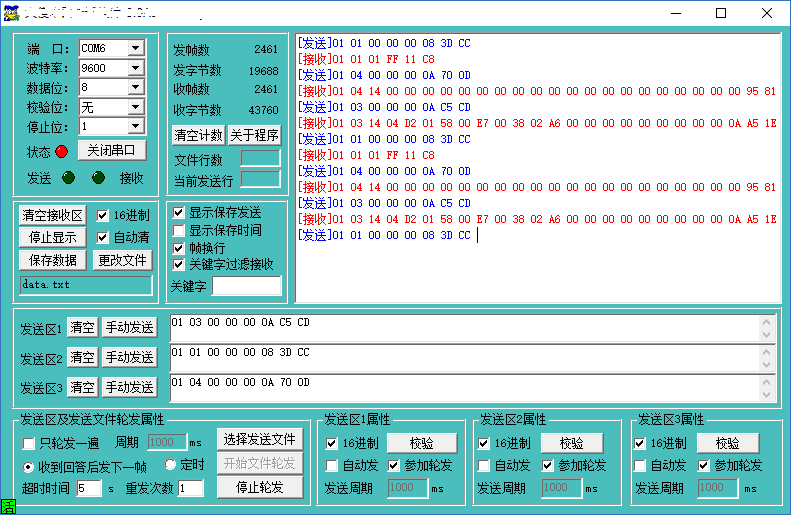Click the red serial port status indicator
Viewport: 791px width, 515px height.
(62, 151)
